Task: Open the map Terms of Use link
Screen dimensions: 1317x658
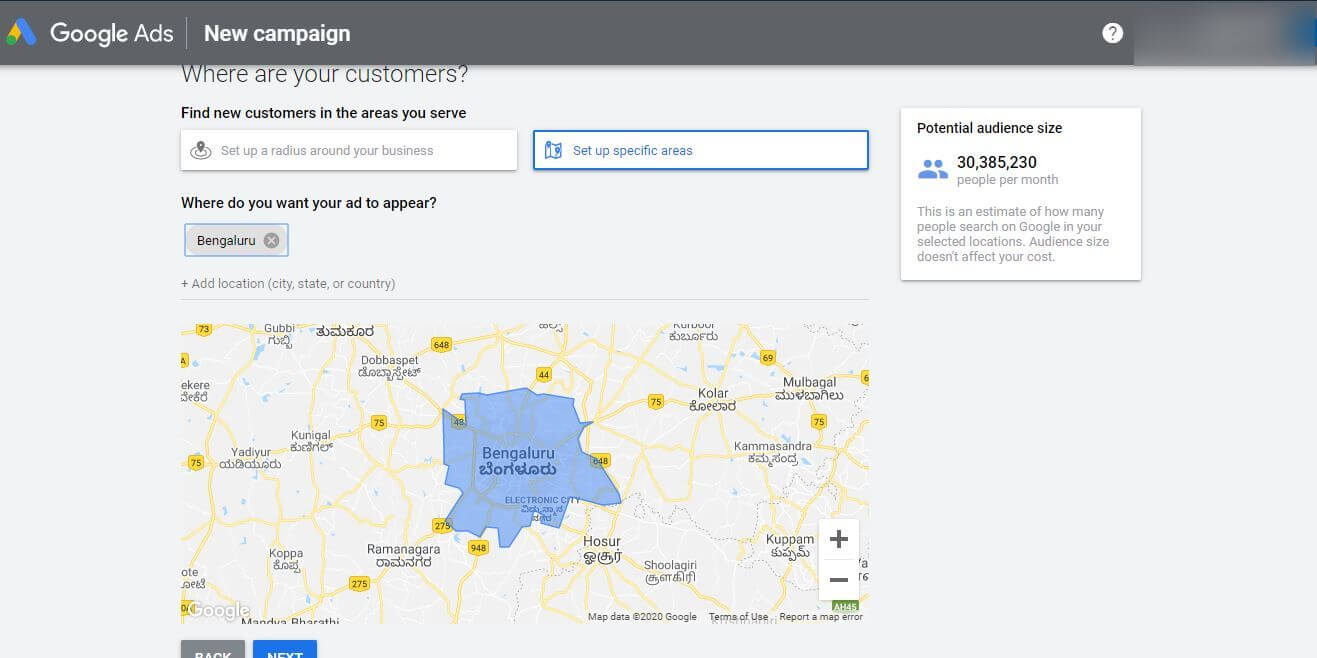Action: tap(738, 617)
